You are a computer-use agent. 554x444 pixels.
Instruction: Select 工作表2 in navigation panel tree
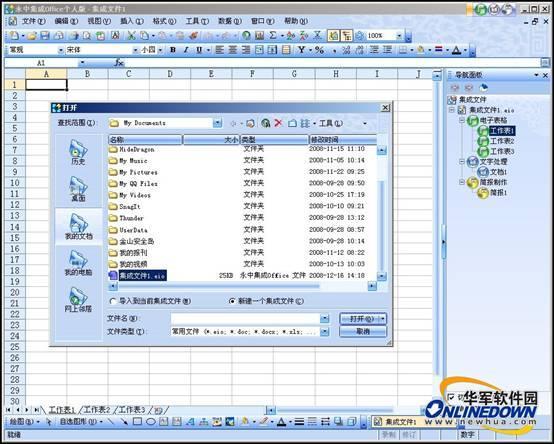502,141
